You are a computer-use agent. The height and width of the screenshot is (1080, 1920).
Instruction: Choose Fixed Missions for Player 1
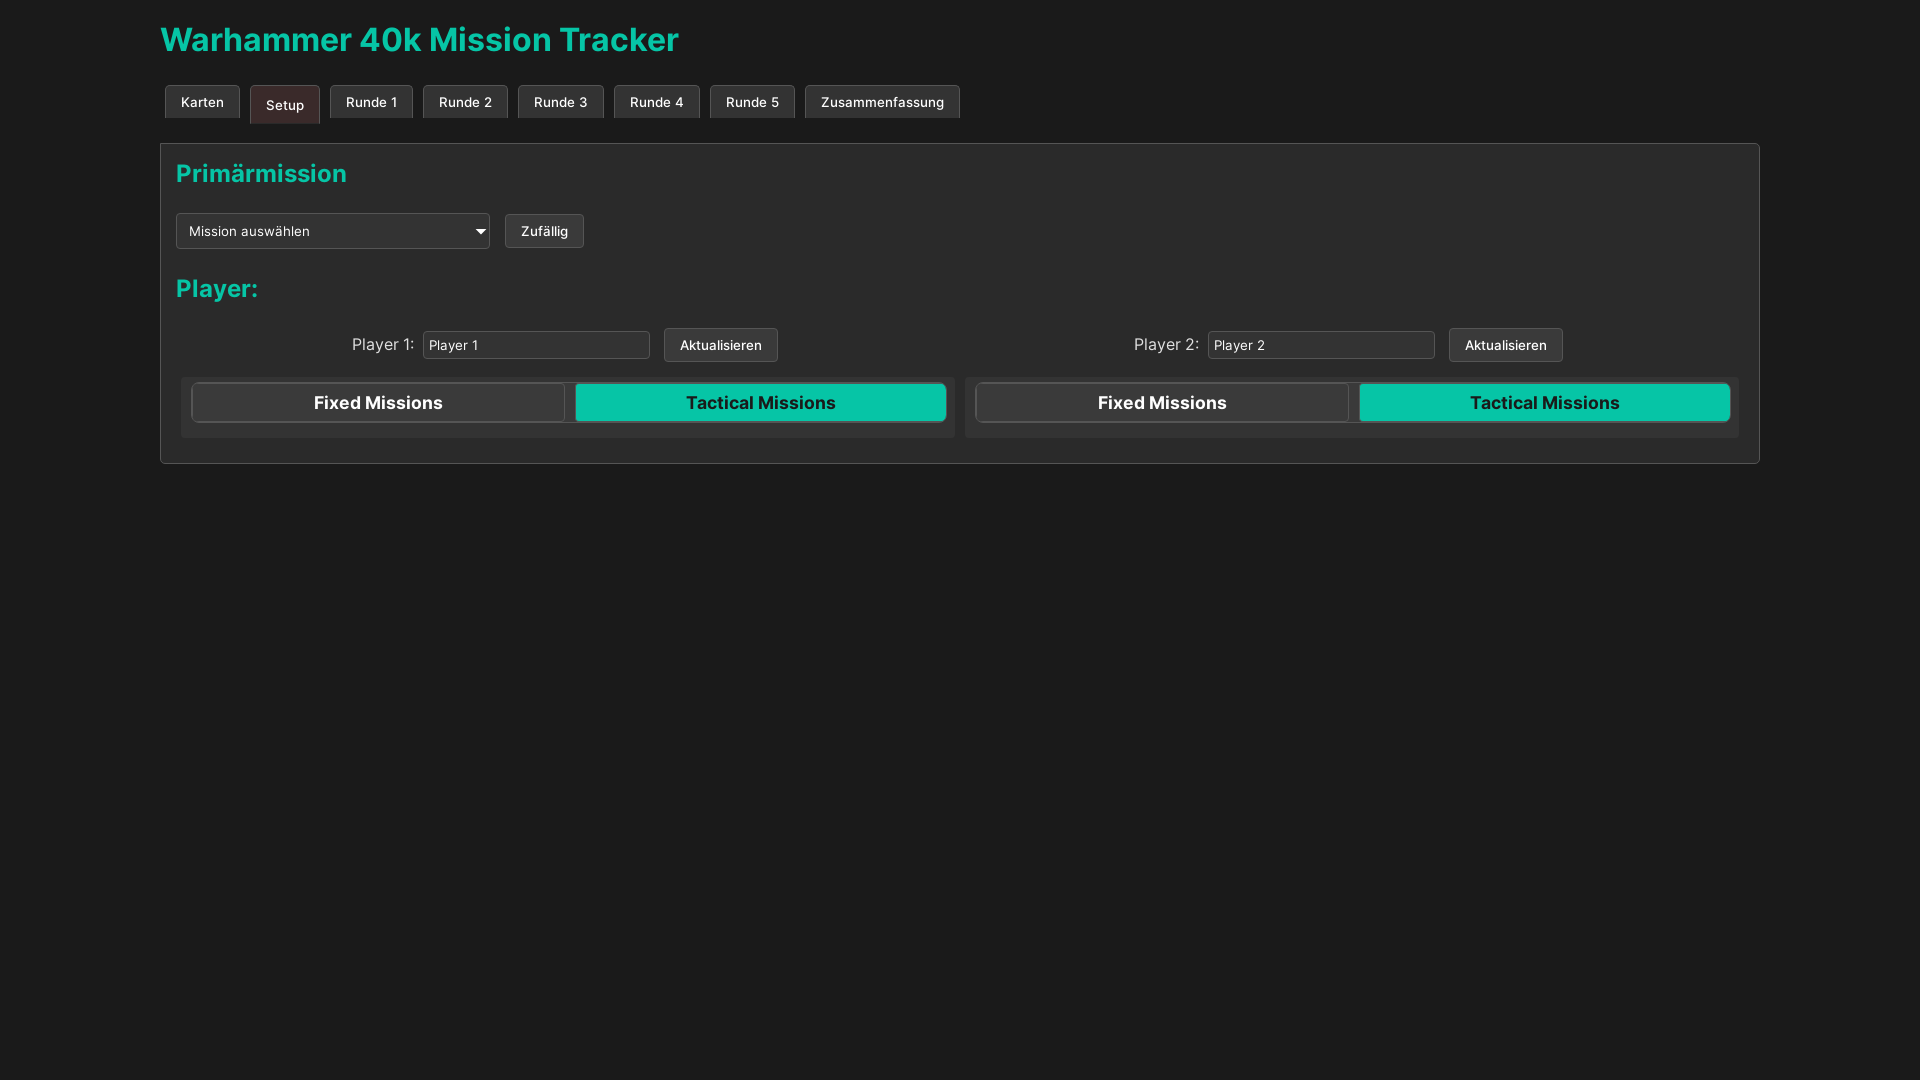coord(378,403)
